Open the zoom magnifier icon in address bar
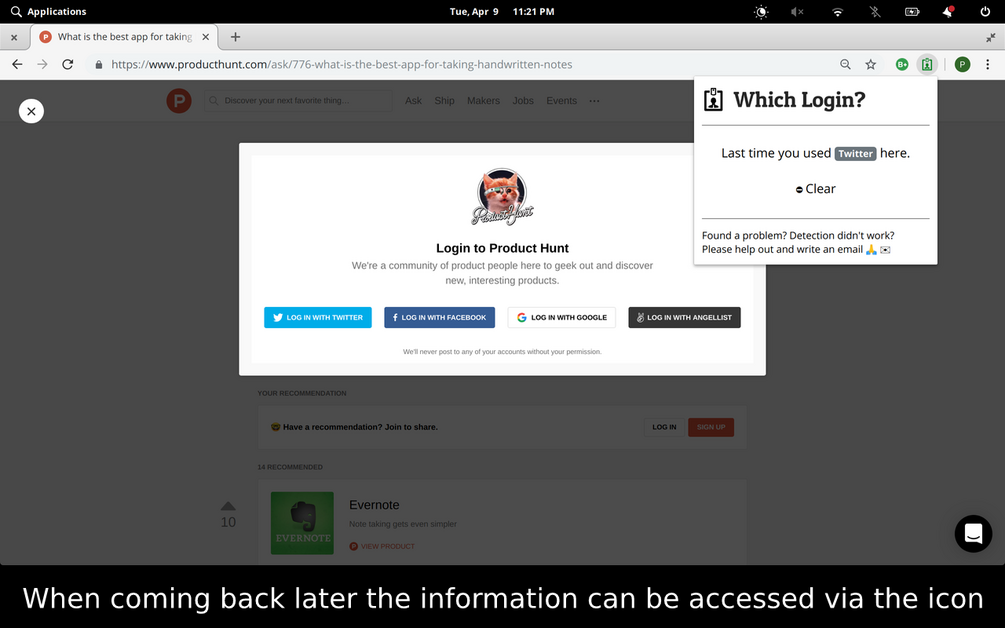The height and width of the screenshot is (628, 1005). coord(845,64)
